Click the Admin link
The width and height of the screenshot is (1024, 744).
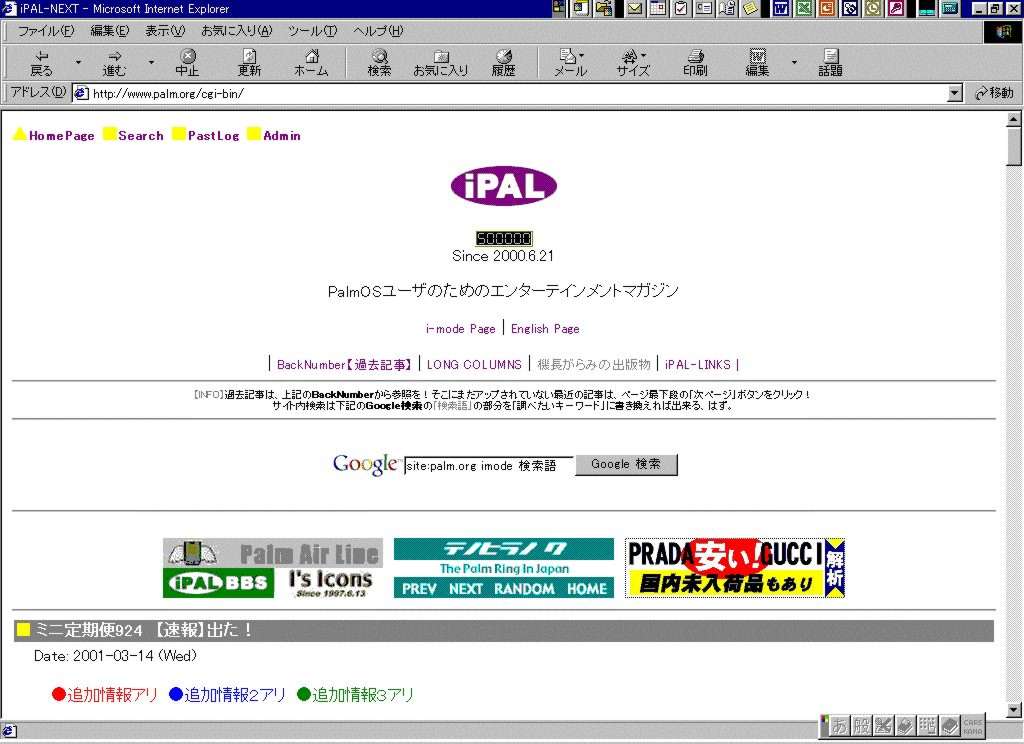pos(282,136)
